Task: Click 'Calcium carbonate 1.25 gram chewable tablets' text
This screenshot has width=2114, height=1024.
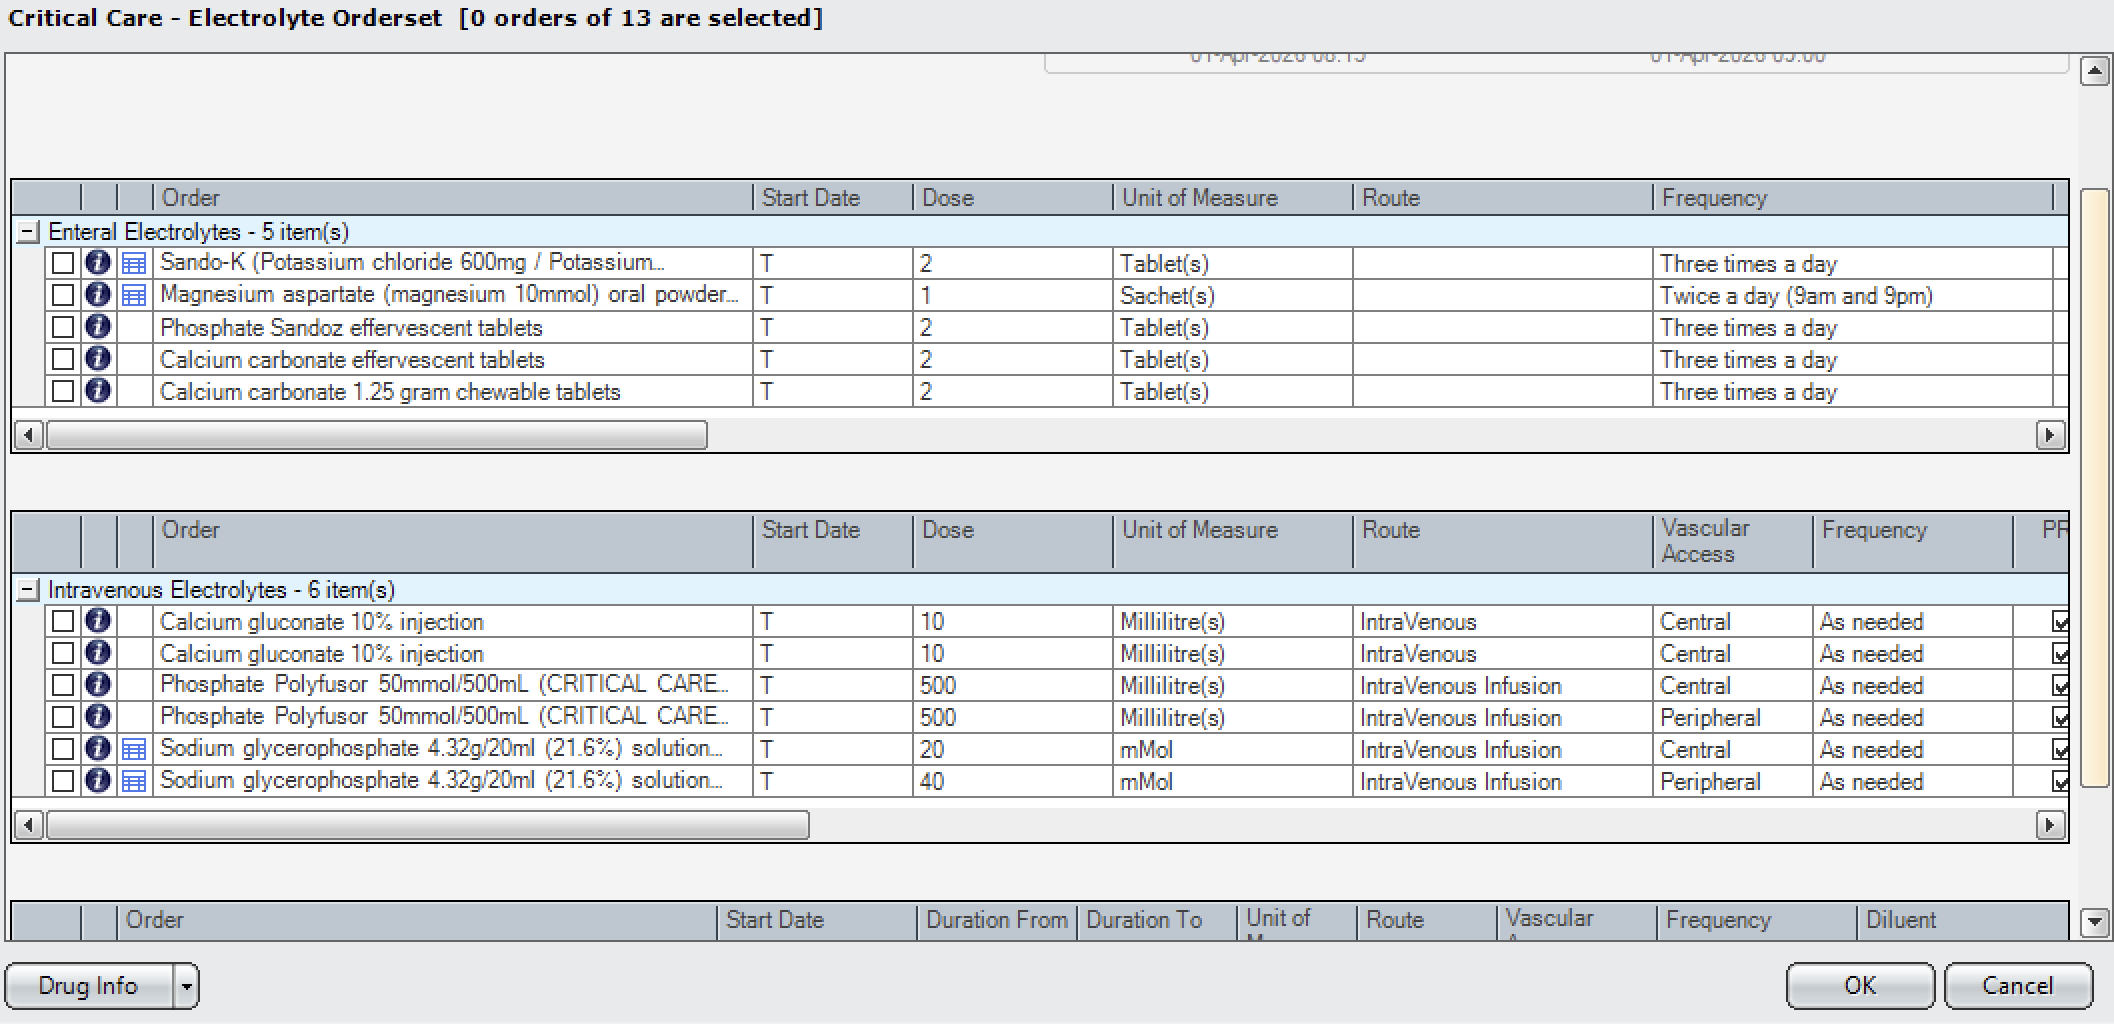Action: 390,392
